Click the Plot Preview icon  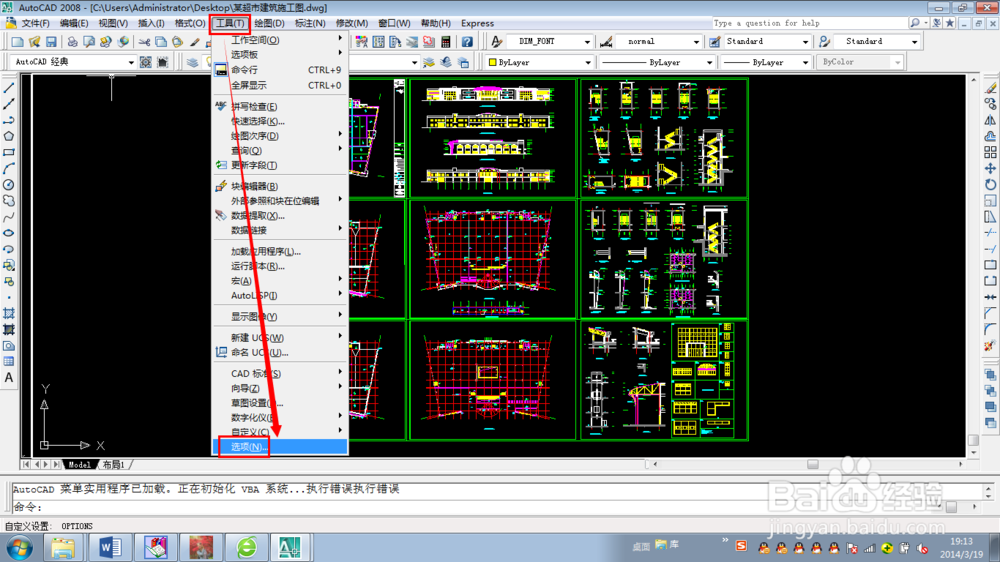coord(89,41)
